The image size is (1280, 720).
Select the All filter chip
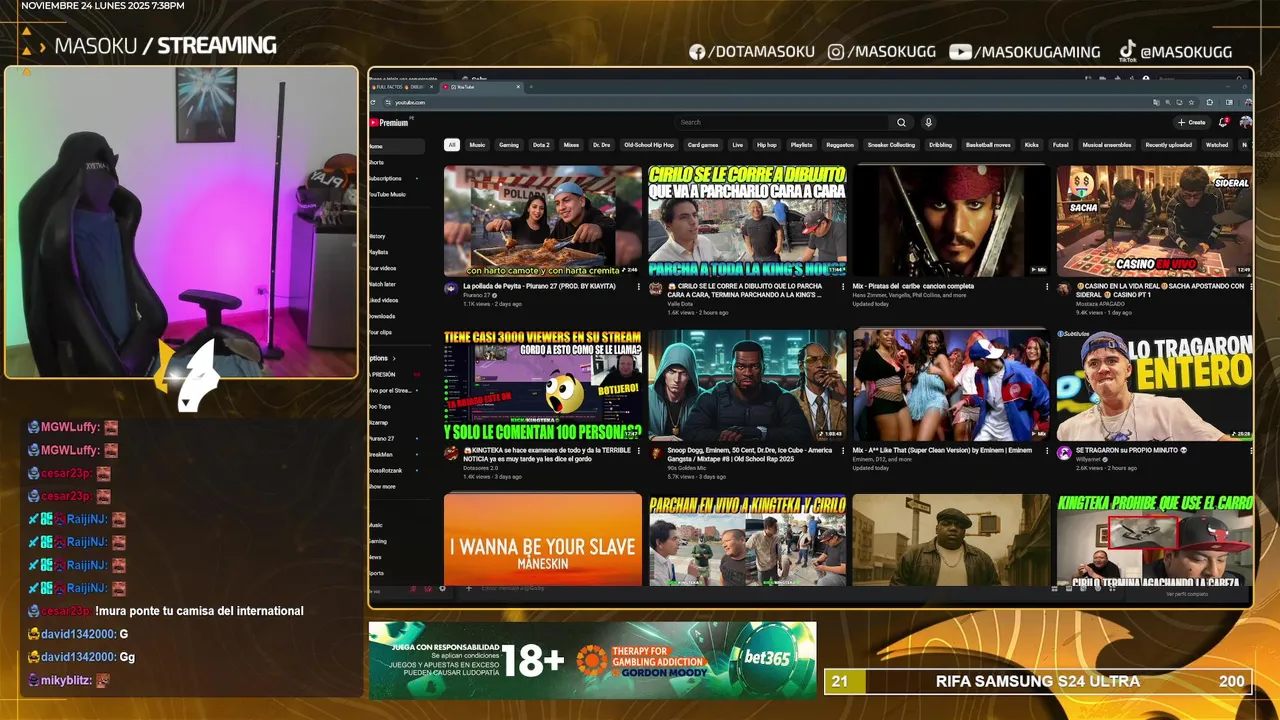452,145
